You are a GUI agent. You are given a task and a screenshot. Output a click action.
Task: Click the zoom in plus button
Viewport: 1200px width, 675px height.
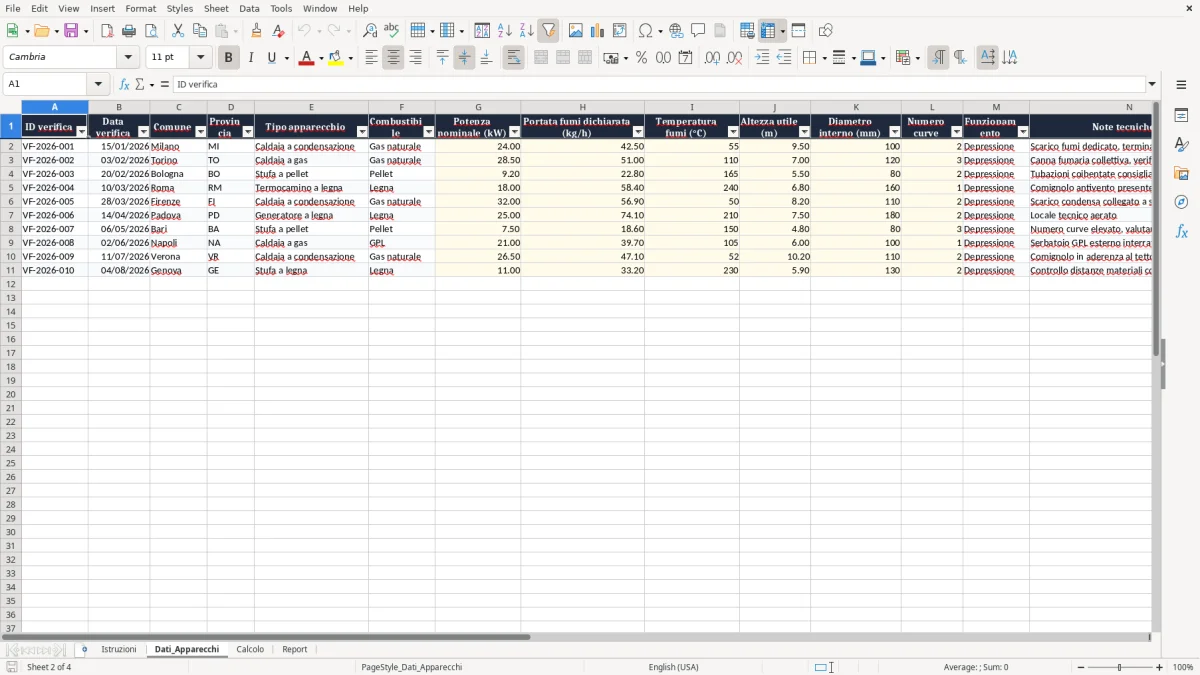1160,667
